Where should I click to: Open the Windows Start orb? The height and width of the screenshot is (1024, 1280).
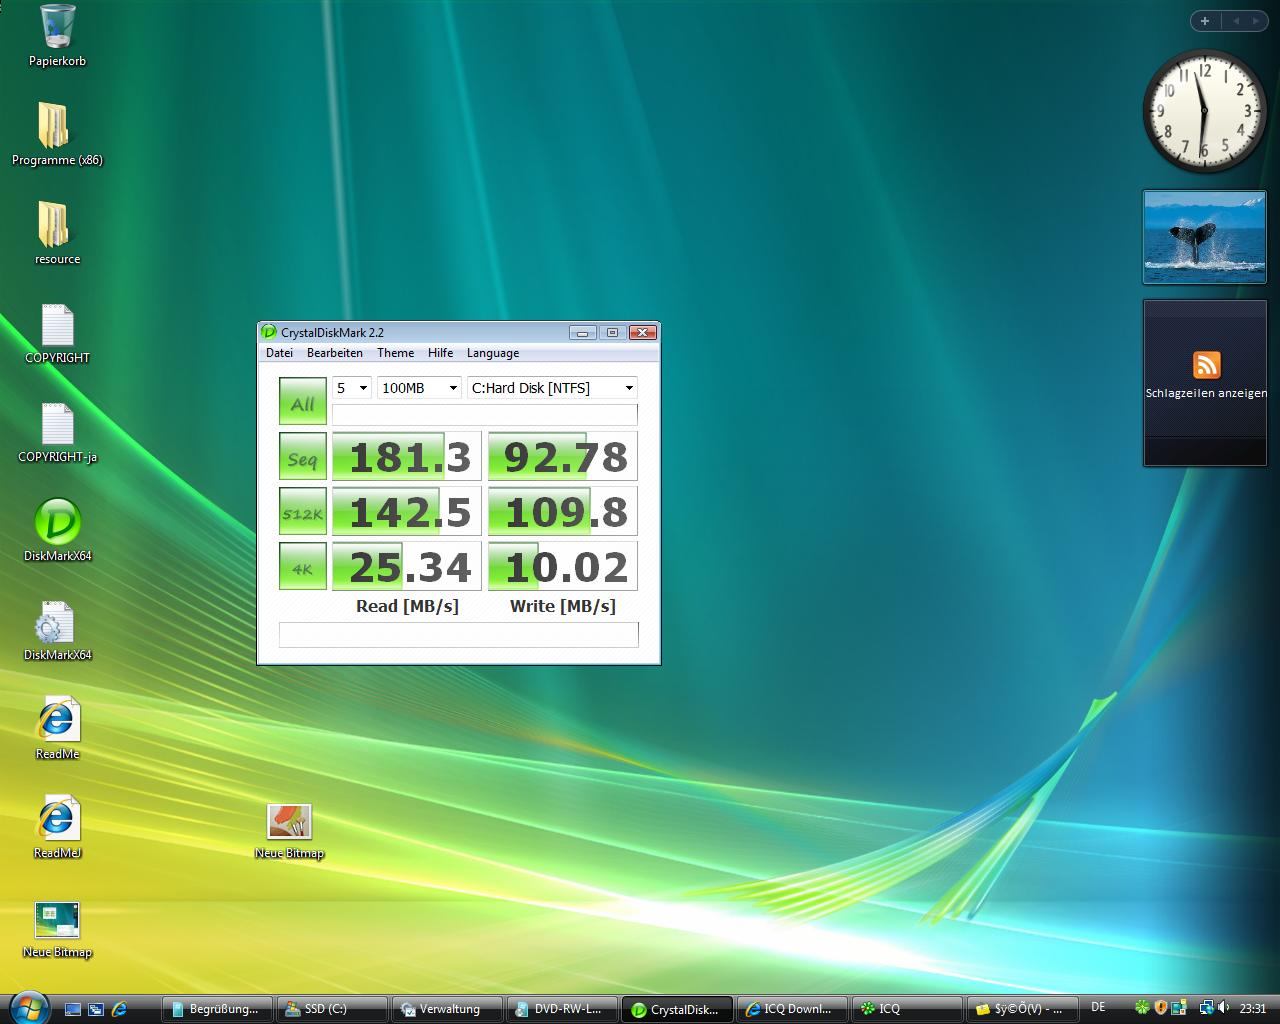(27, 1007)
